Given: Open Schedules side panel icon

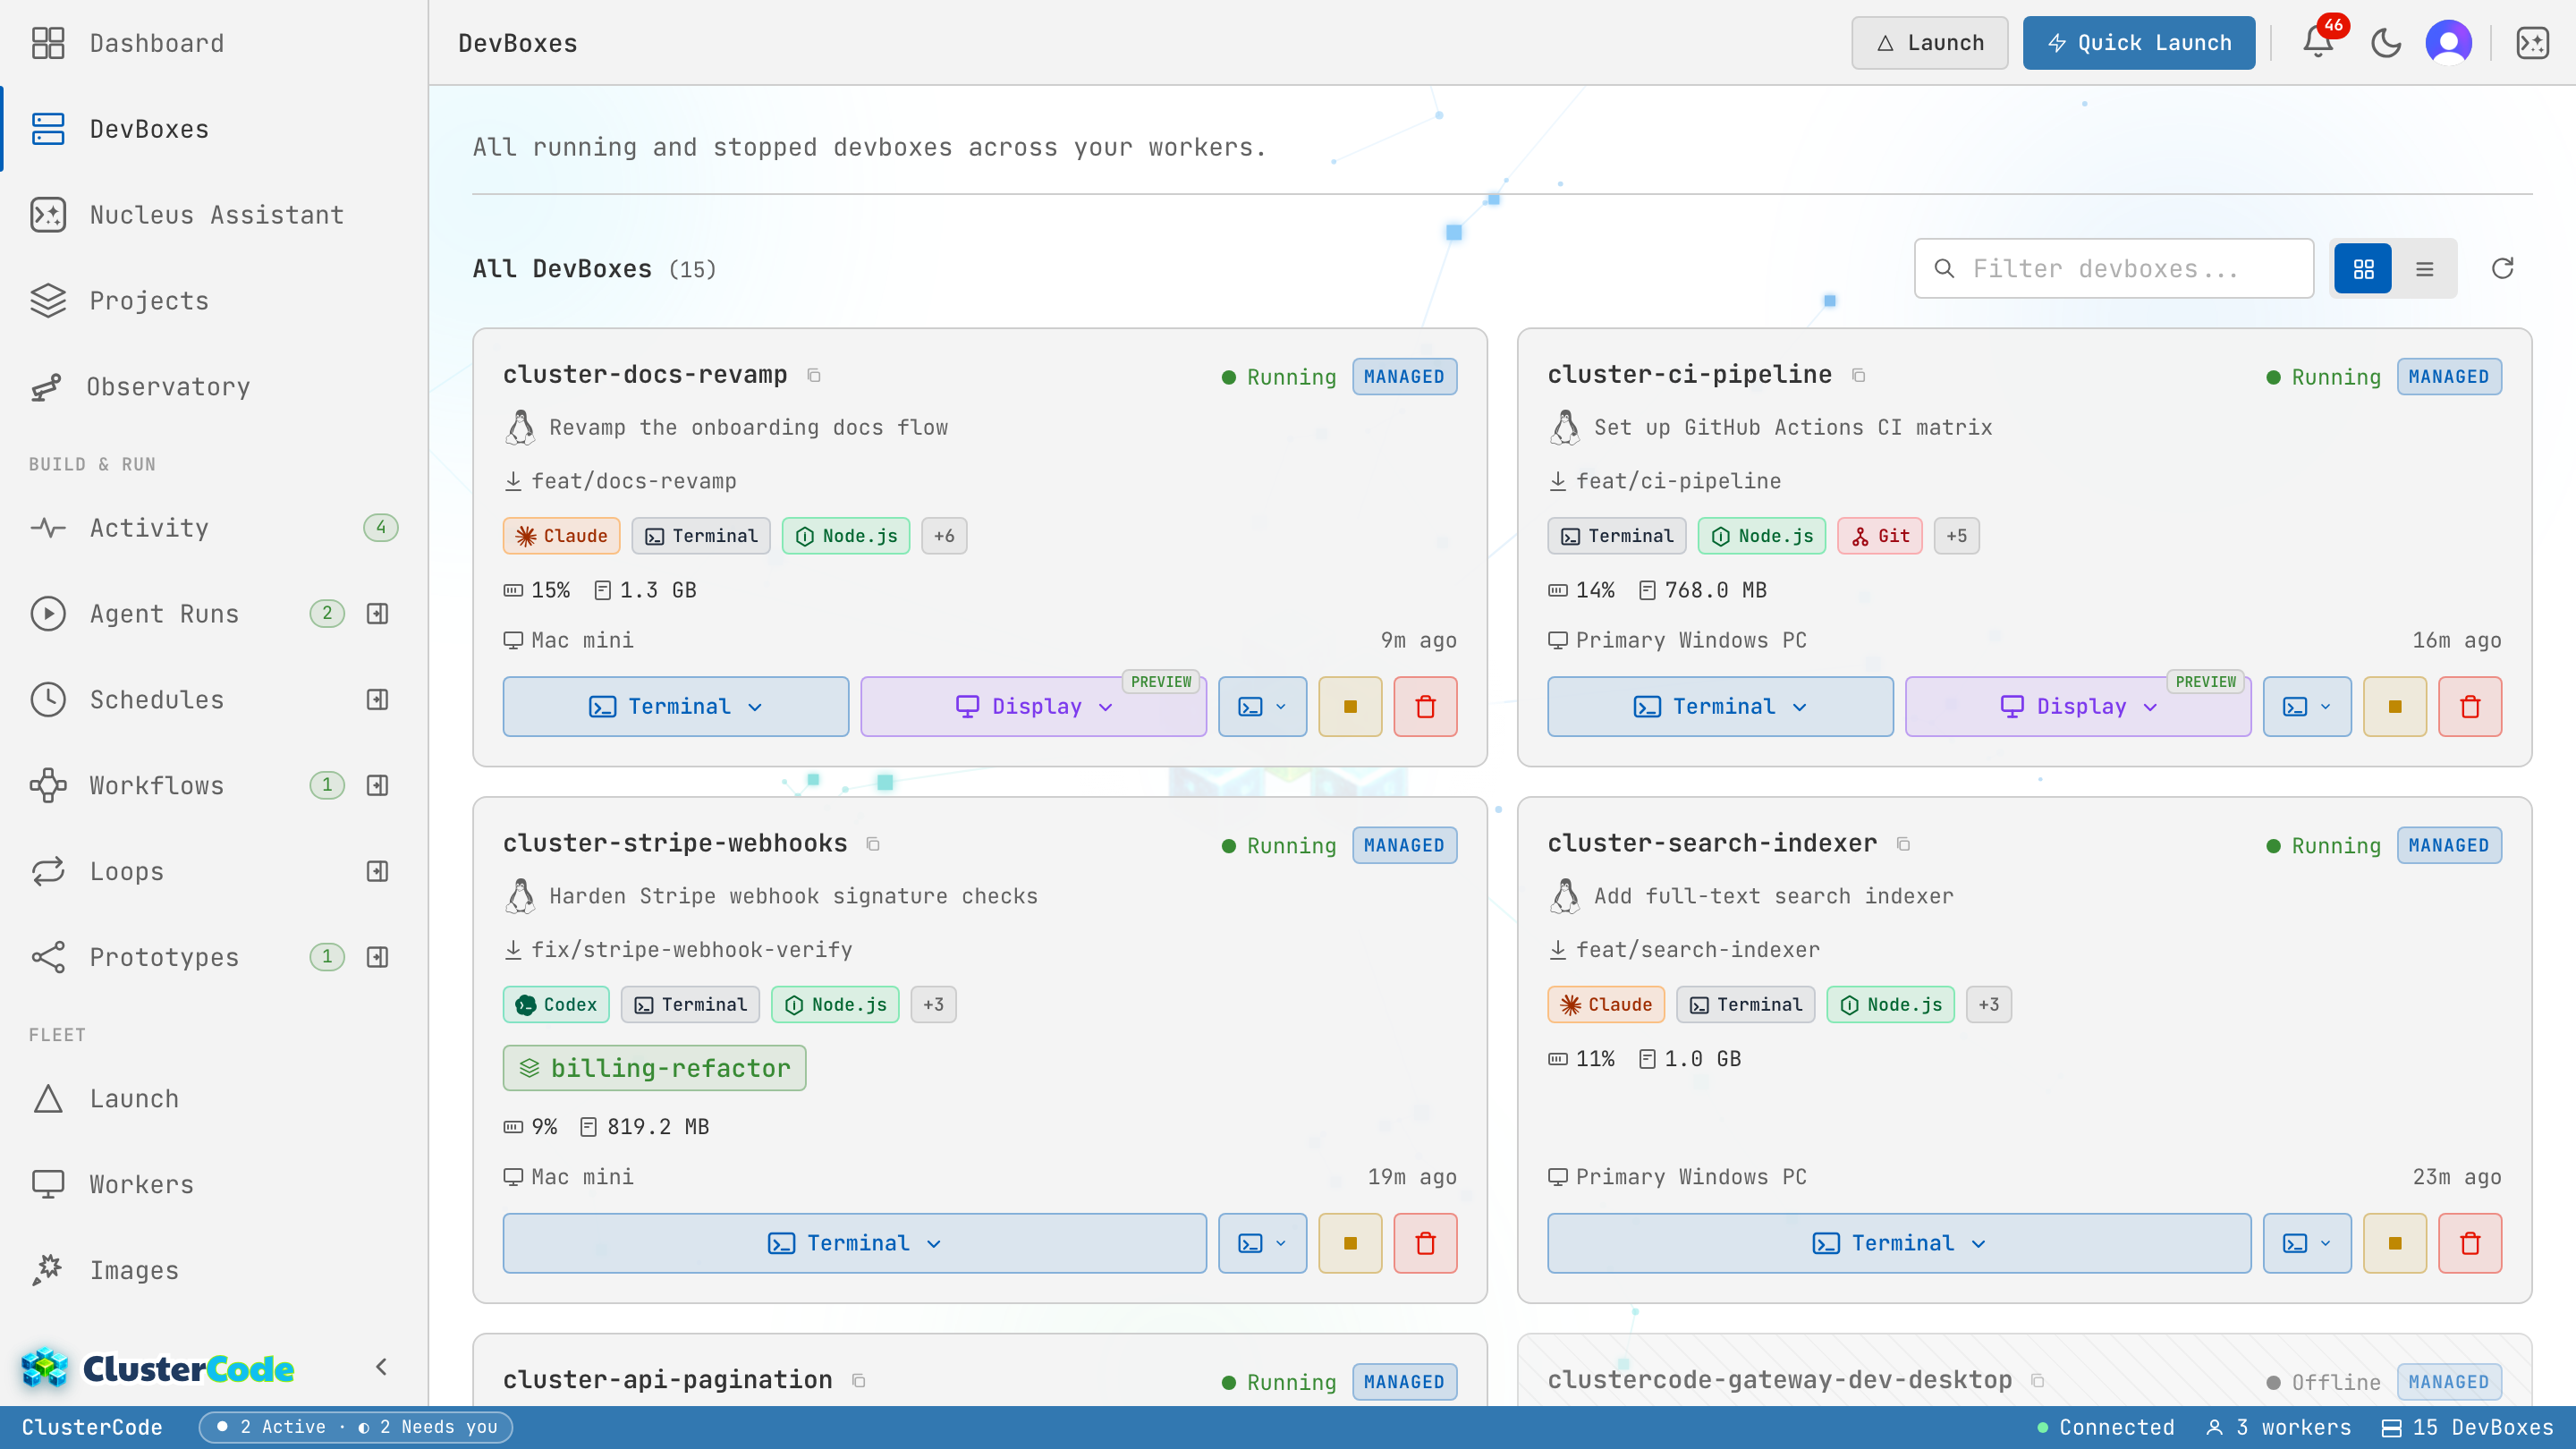Looking at the screenshot, I should point(377,699).
